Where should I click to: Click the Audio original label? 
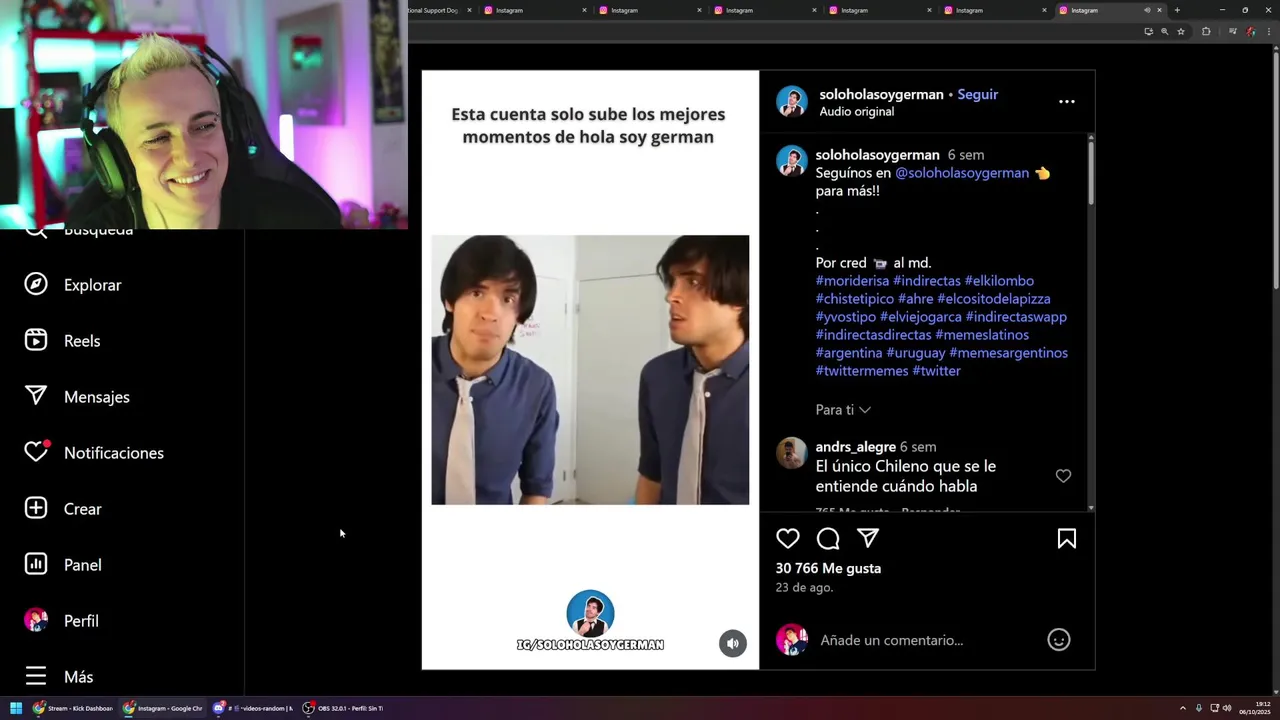[x=857, y=112]
